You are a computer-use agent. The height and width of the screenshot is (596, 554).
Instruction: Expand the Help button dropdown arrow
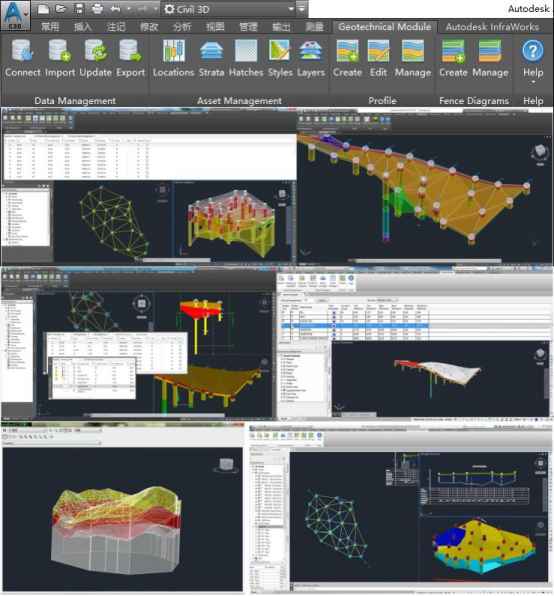click(533, 82)
